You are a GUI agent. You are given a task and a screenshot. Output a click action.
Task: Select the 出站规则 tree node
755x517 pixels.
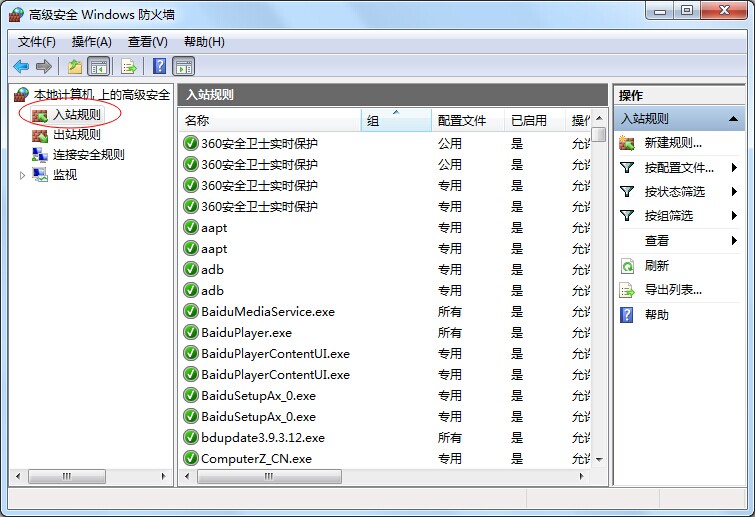point(66,134)
